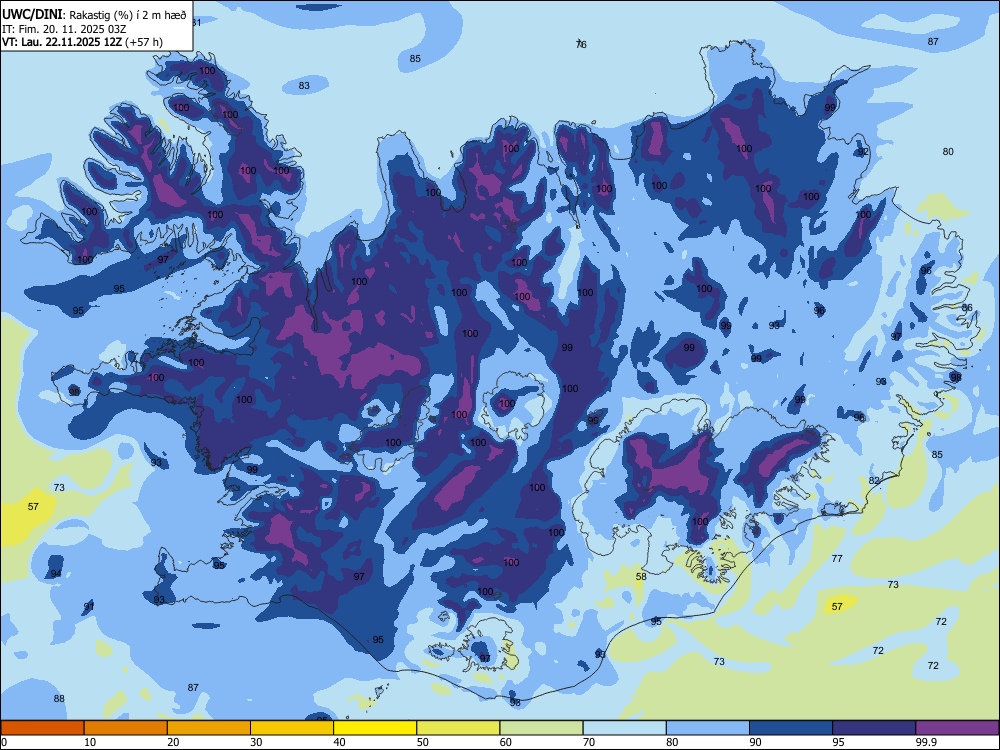Click the "50" legend tick label
Image resolution: width=1000 pixels, height=750 pixels.
click(423, 742)
